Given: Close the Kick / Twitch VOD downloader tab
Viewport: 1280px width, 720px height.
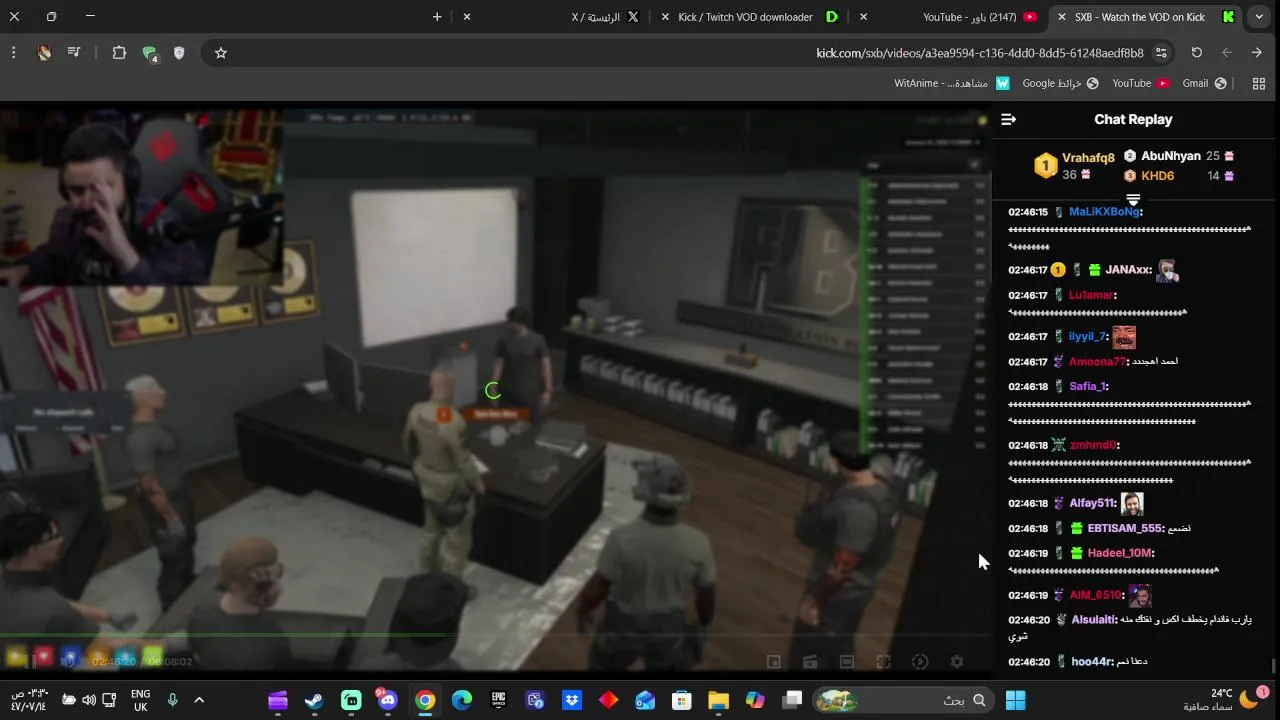Looking at the screenshot, I should (665, 17).
